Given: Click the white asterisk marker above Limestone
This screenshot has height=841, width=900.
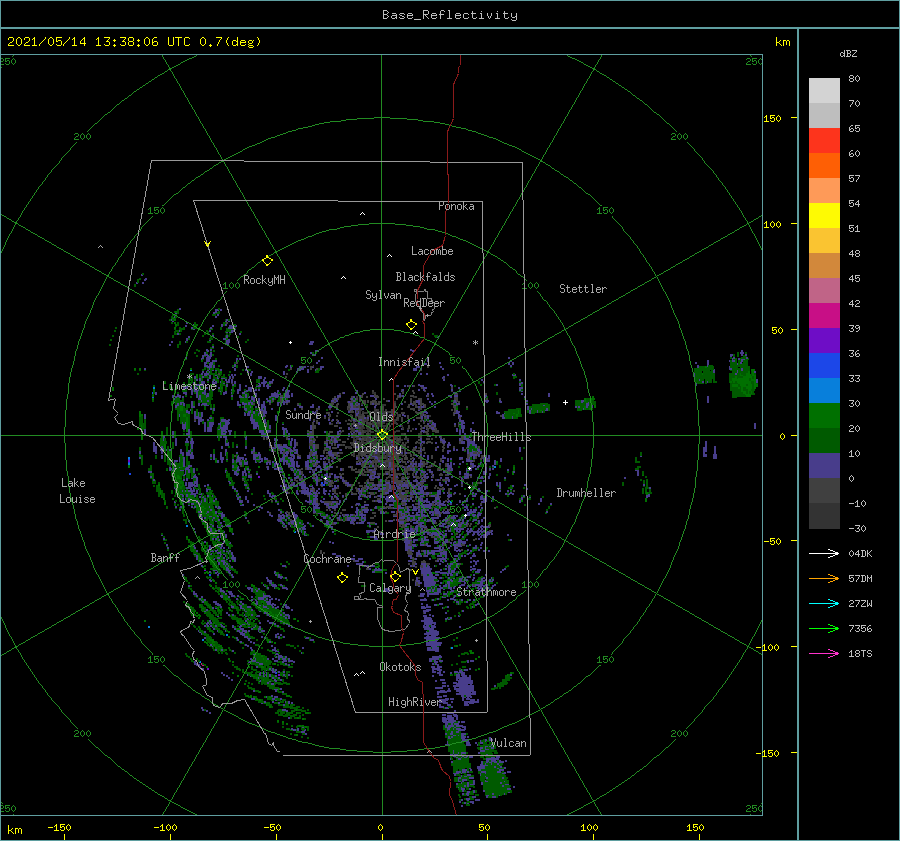Looking at the screenshot, I should tap(189, 377).
